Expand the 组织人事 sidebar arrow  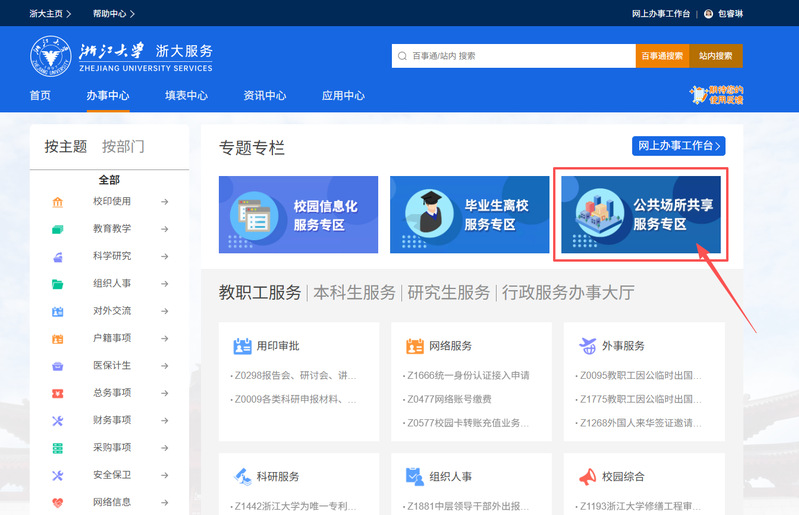tap(164, 284)
